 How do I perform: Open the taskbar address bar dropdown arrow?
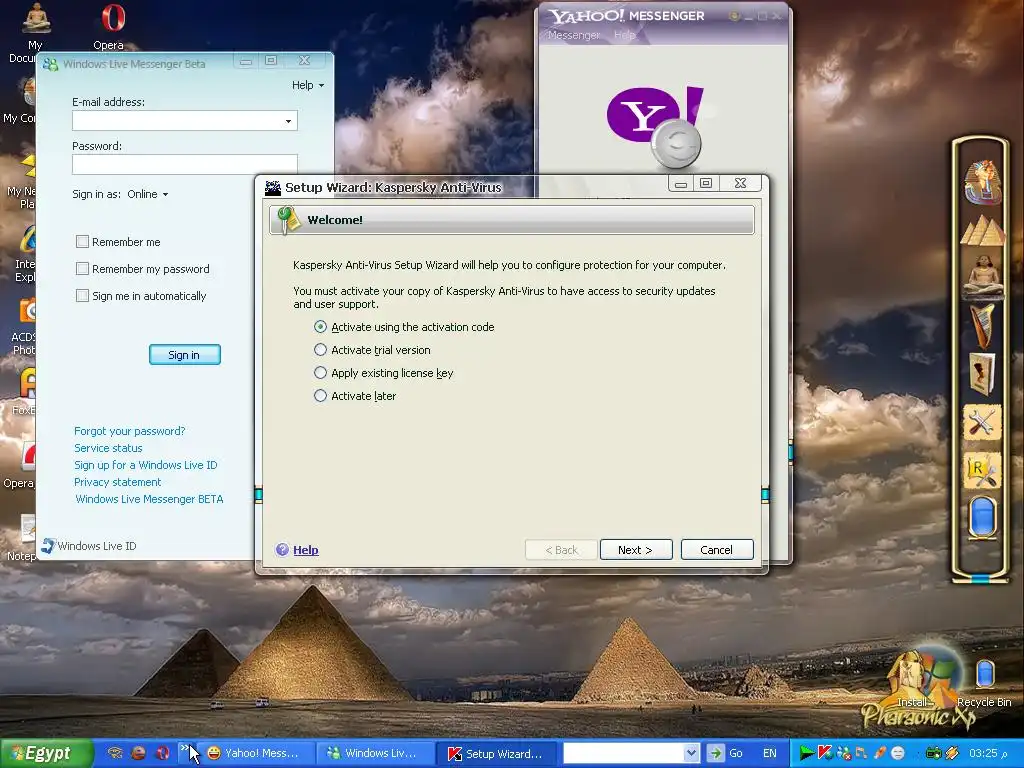692,753
